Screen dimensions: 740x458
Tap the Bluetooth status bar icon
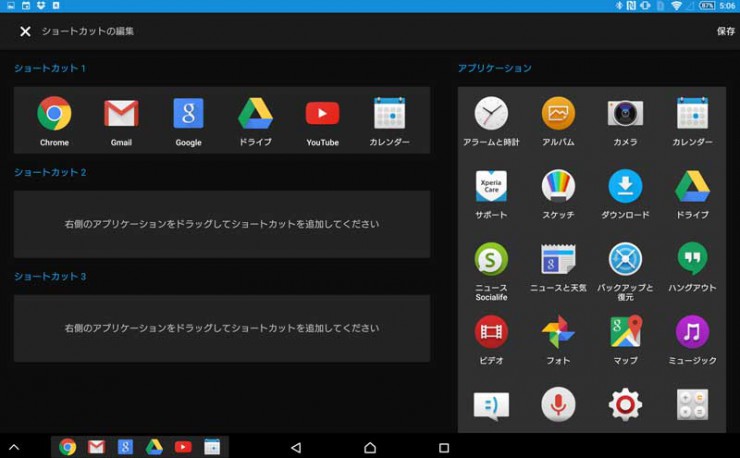(619, 6)
